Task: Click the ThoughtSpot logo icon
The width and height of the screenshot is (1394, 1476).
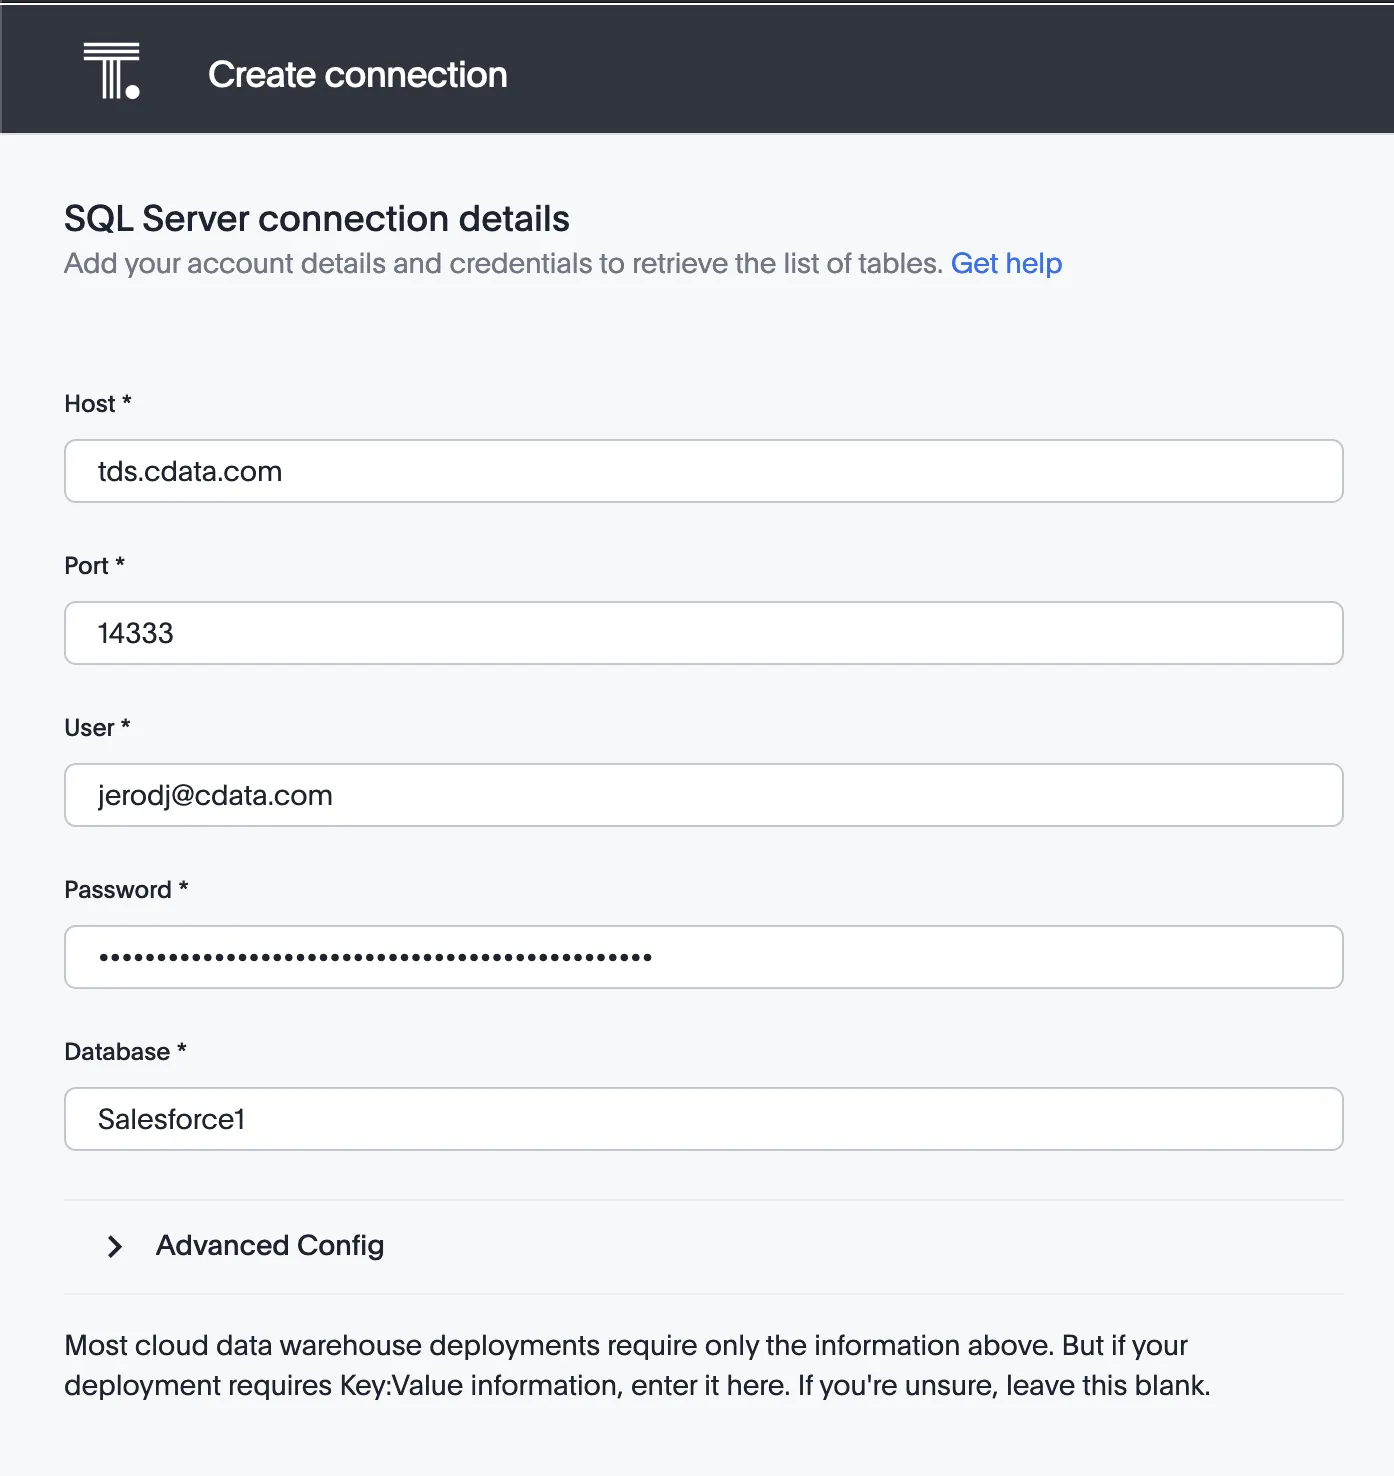Action: 111,72
